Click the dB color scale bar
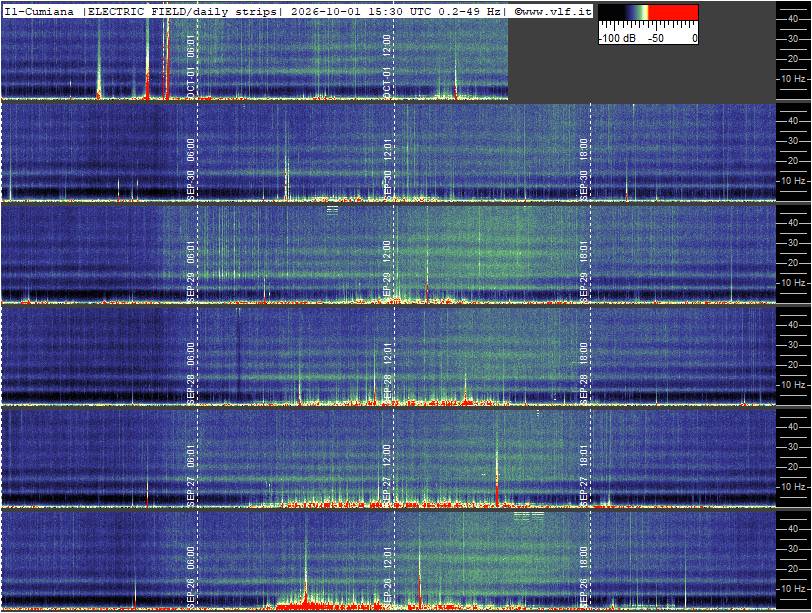 648,12
